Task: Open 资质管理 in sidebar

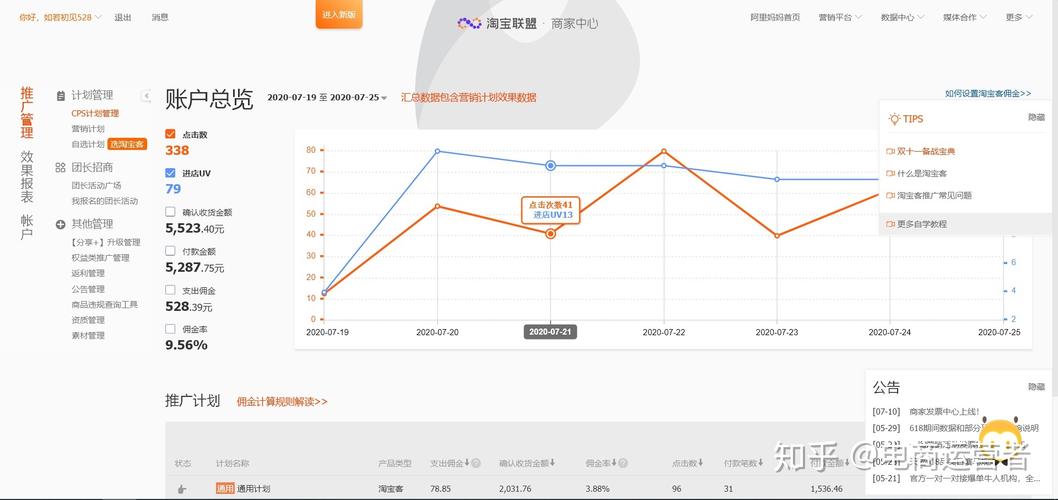Action: coord(88,320)
